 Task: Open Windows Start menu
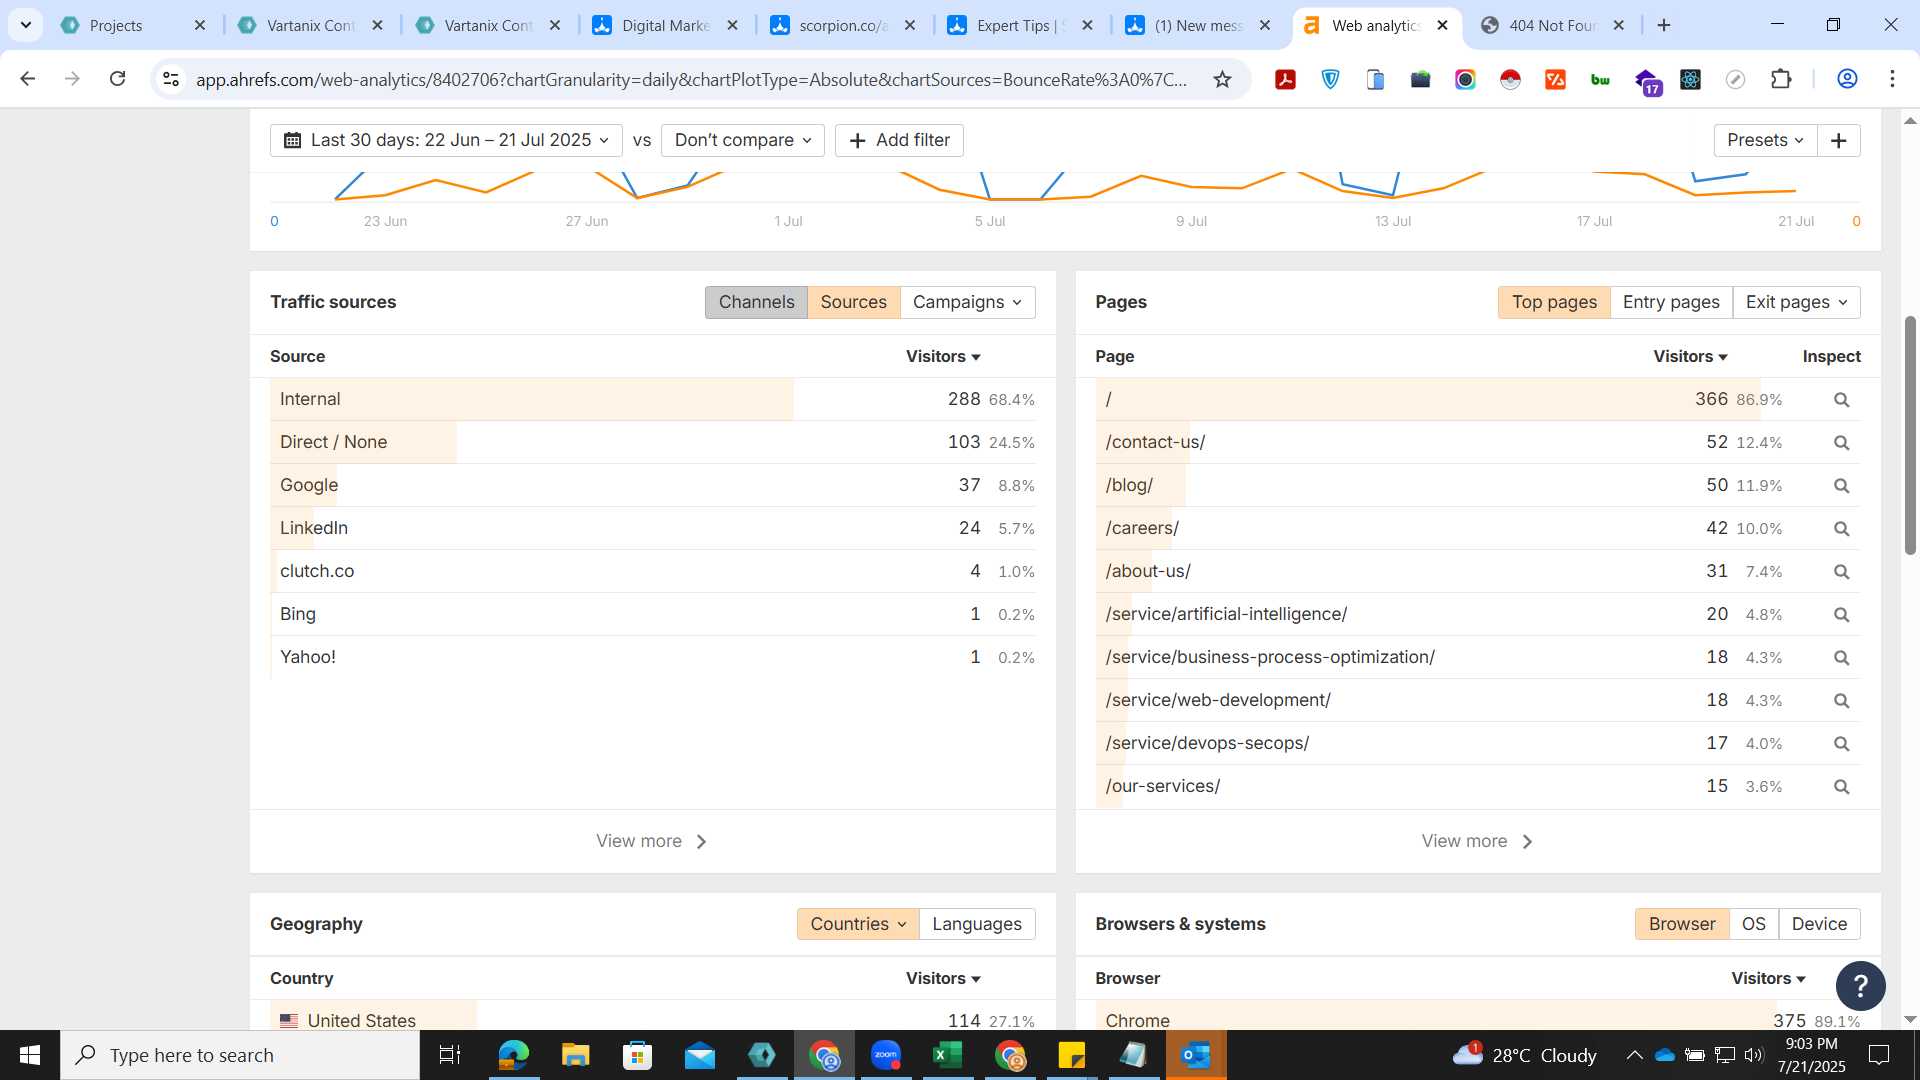tap(30, 1055)
